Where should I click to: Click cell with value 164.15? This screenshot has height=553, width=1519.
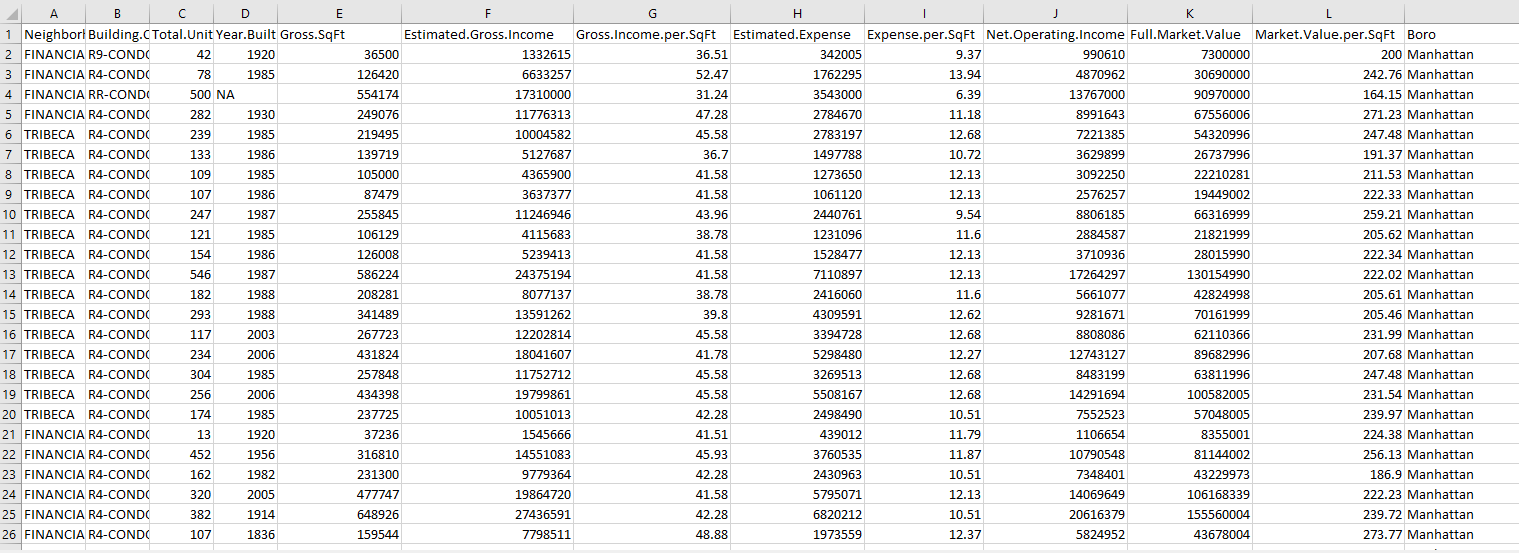point(1328,94)
